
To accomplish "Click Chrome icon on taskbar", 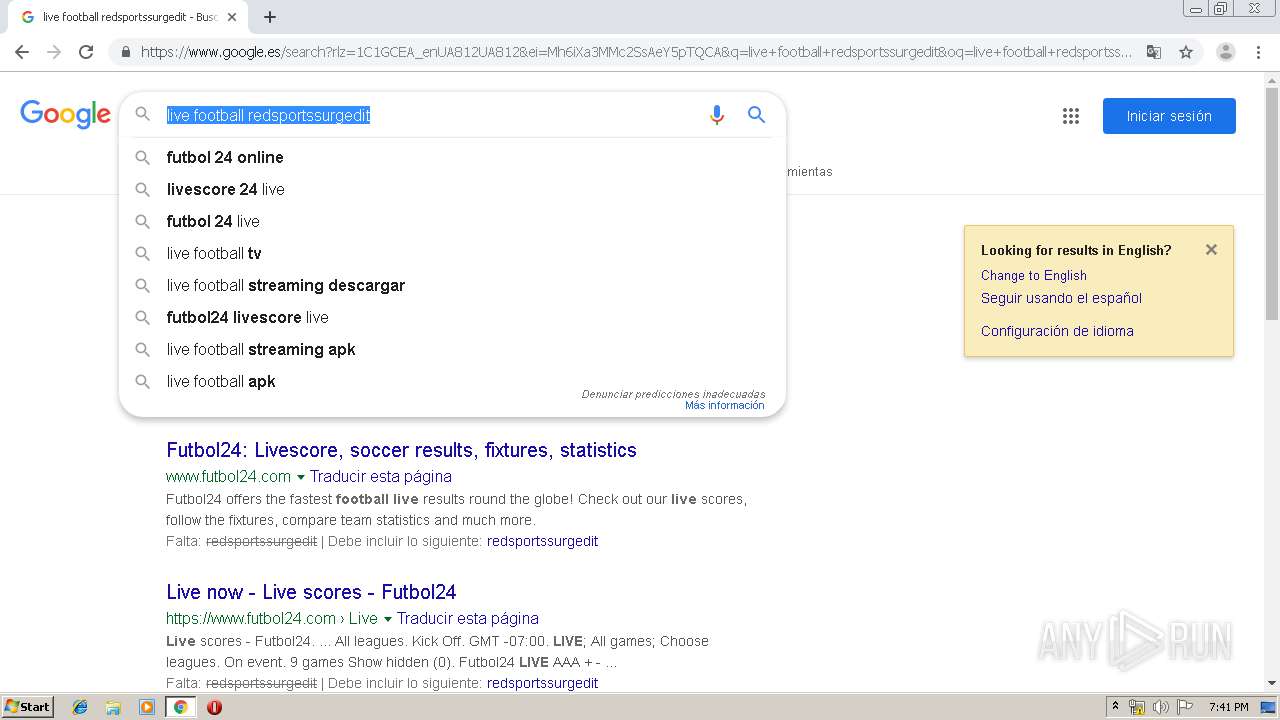I will click(x=180, y=707).
